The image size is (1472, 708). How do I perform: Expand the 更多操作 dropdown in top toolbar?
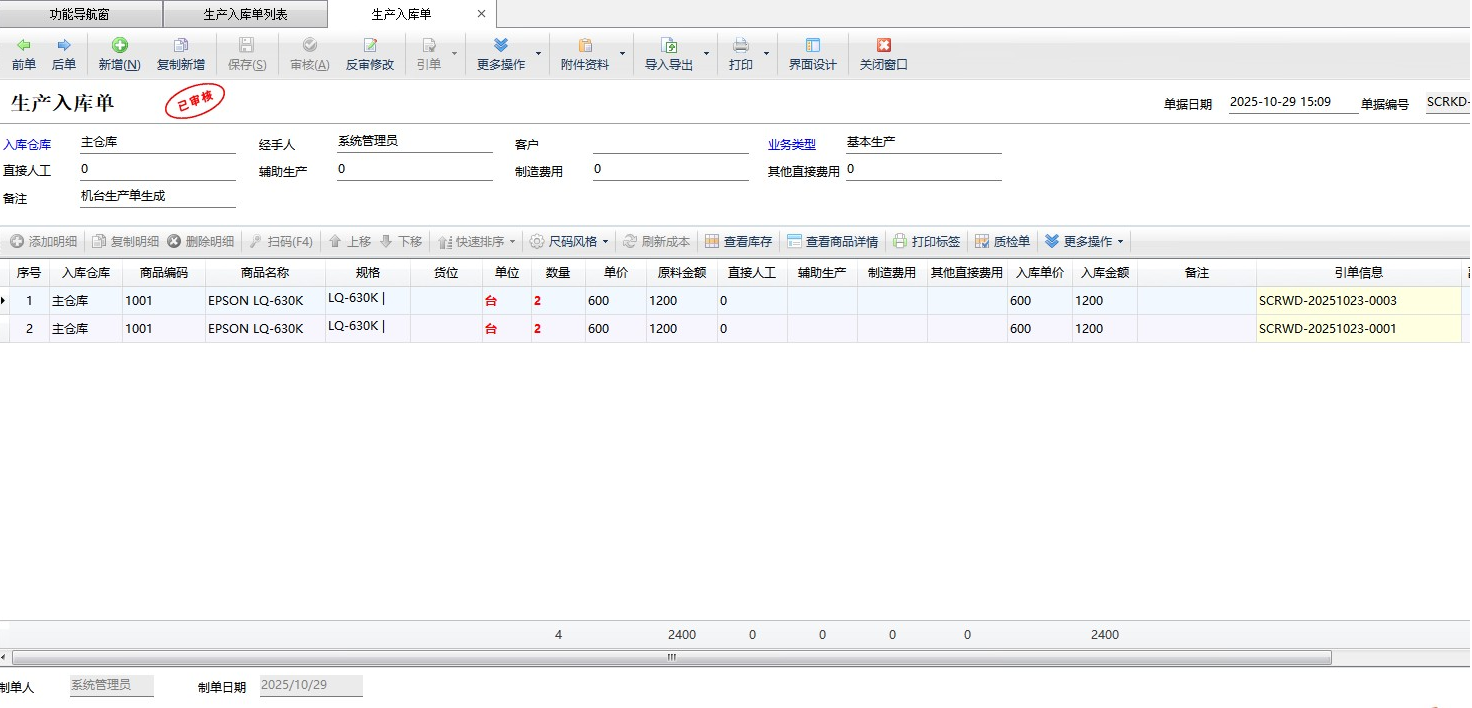click(539, 54)
